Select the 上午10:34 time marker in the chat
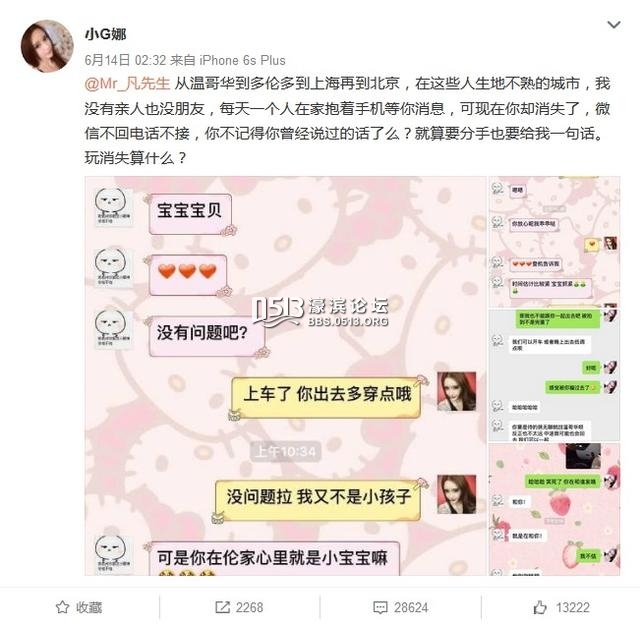The width and height of the screenshot is (640, 626). 285,451
